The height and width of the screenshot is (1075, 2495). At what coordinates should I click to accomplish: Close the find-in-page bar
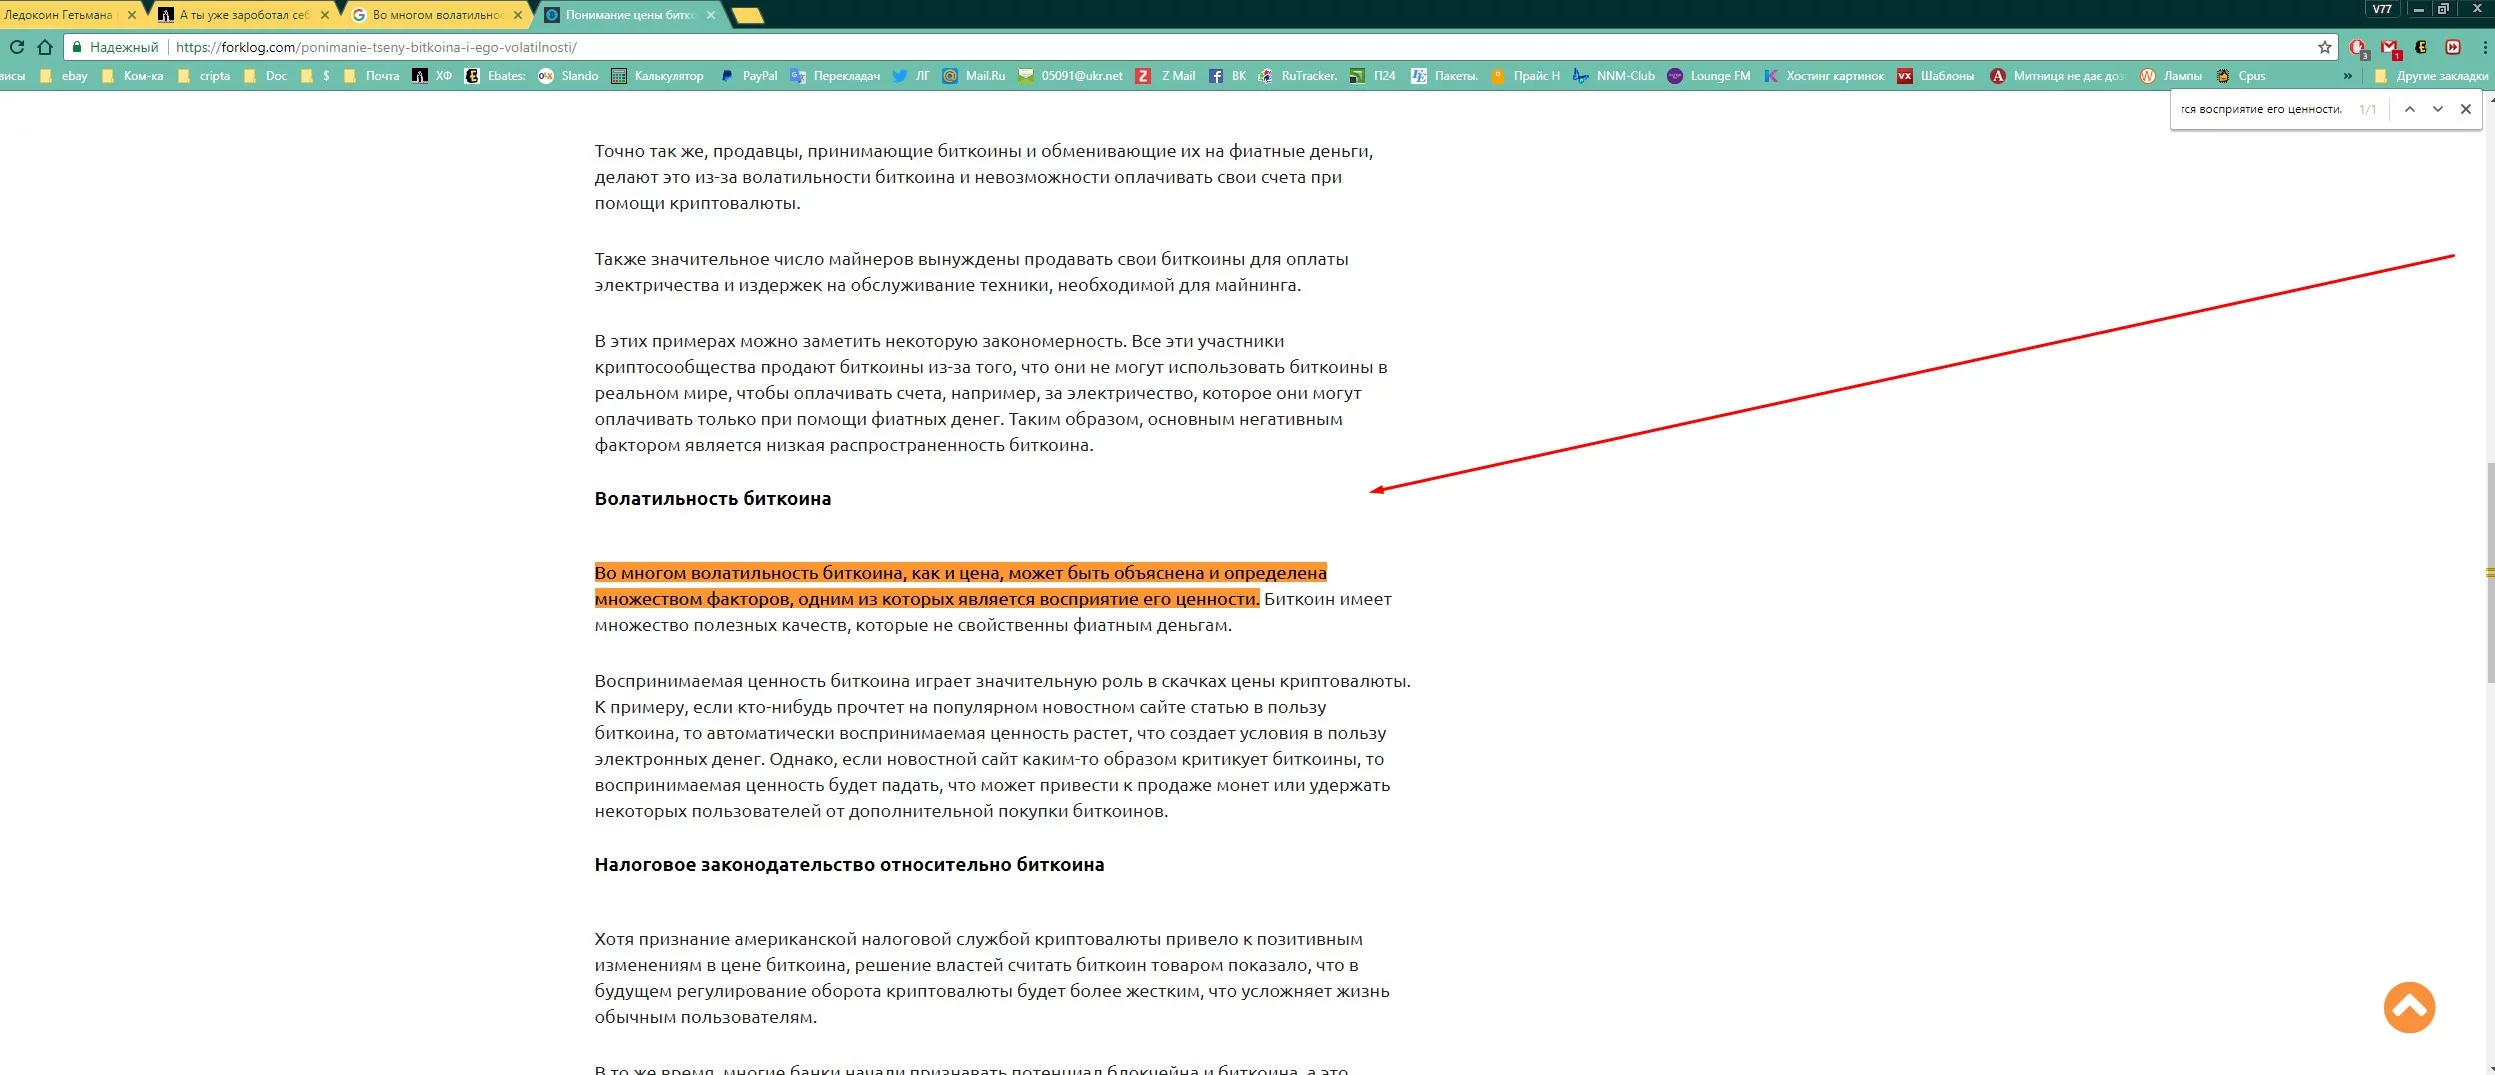(2466, 109)
